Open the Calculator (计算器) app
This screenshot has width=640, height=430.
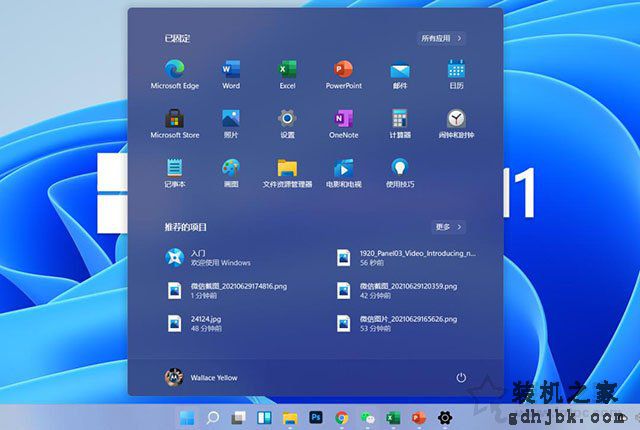point(400,124)
